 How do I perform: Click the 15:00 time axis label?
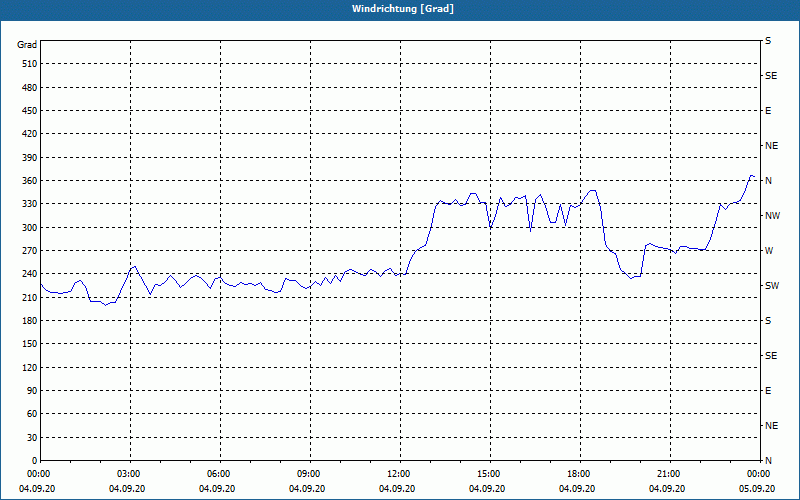coord(490,474)
